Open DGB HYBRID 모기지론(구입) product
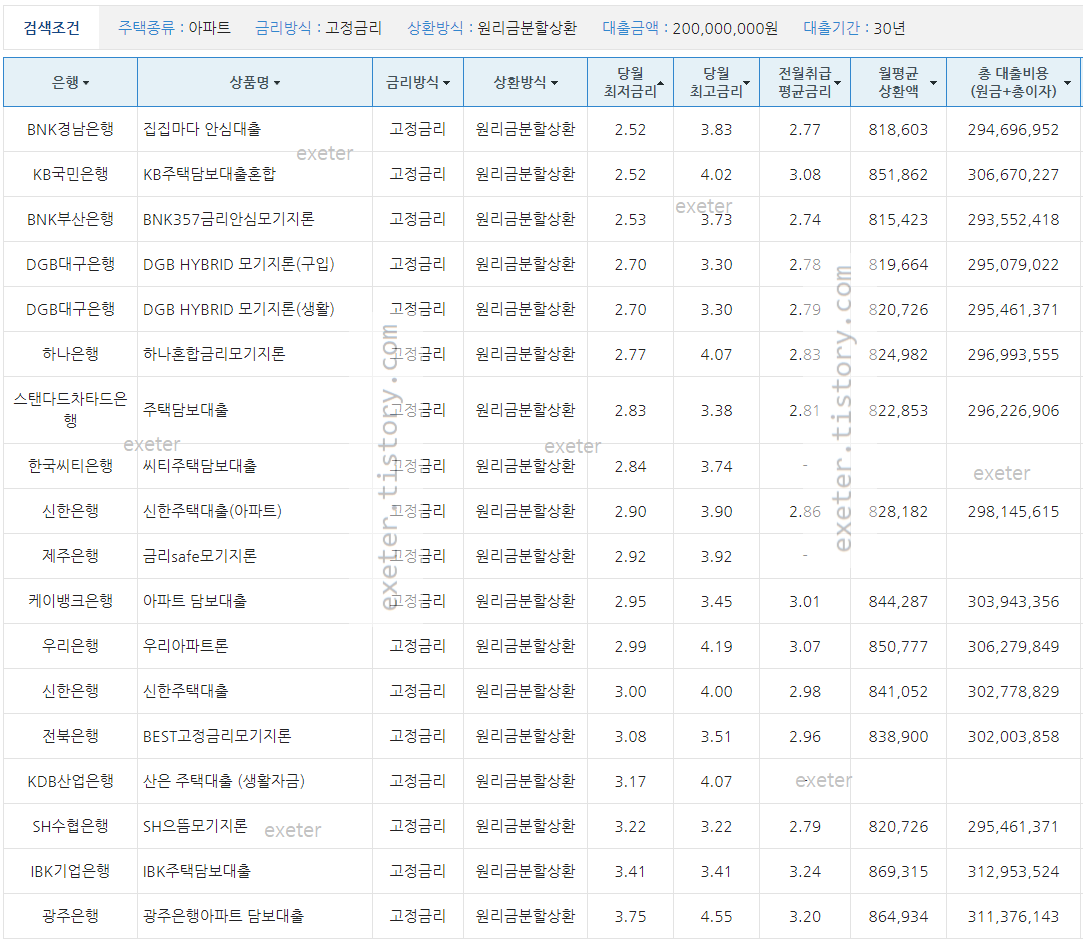1083x941 pixels. click(x=239, y=264)
